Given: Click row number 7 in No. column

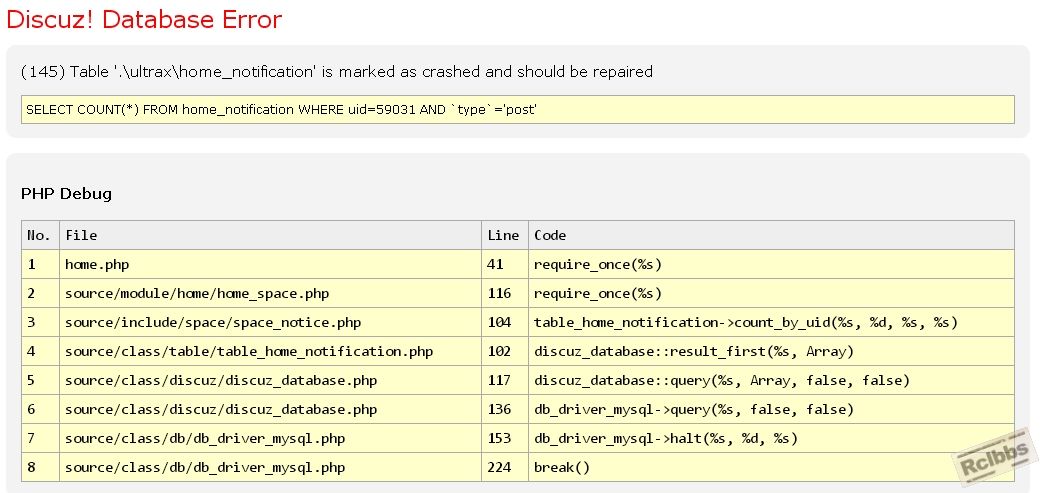Looking at the screenshot, I should coord(41,438).
